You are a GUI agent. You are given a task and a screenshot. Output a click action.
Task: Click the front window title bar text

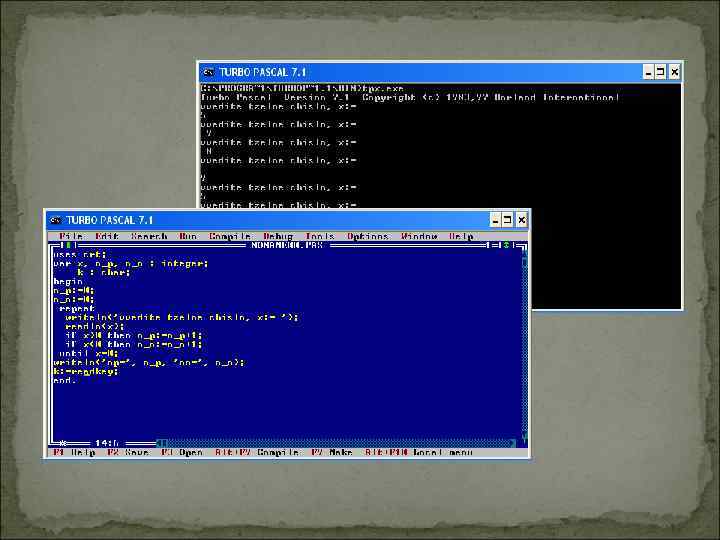(109, 220)
